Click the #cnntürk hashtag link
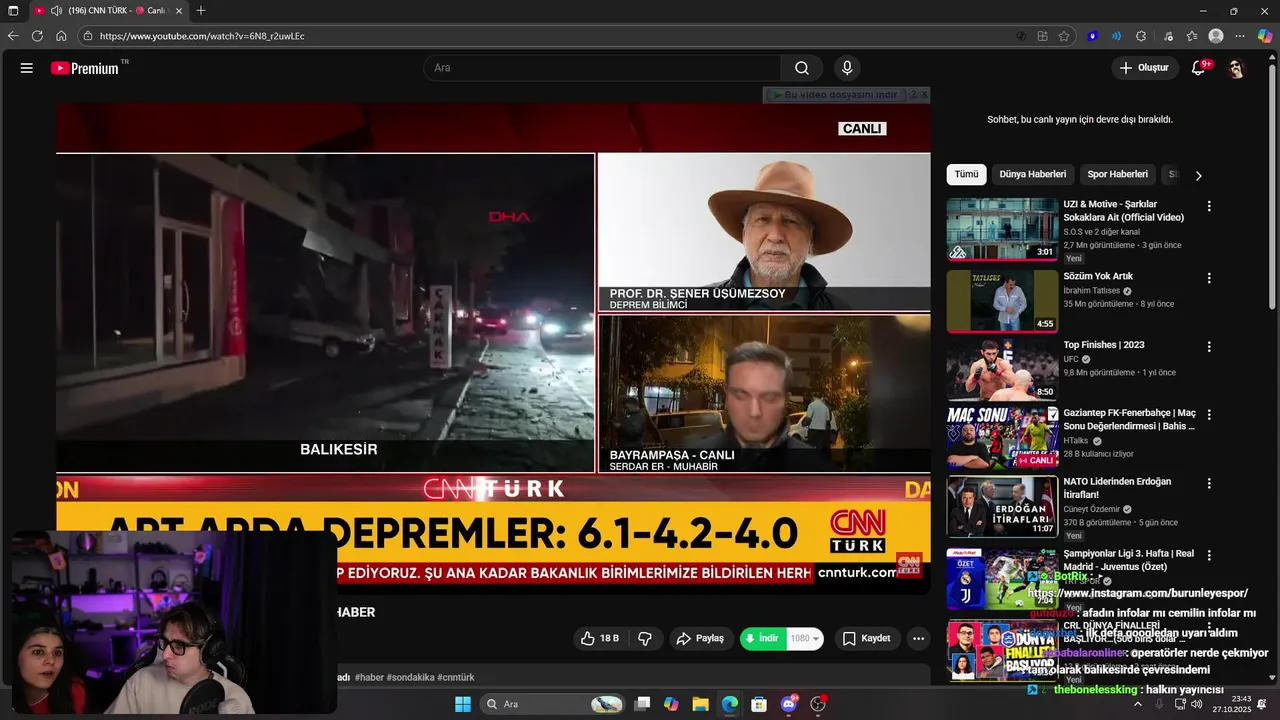1280x720 pixels. click(455, 677)
